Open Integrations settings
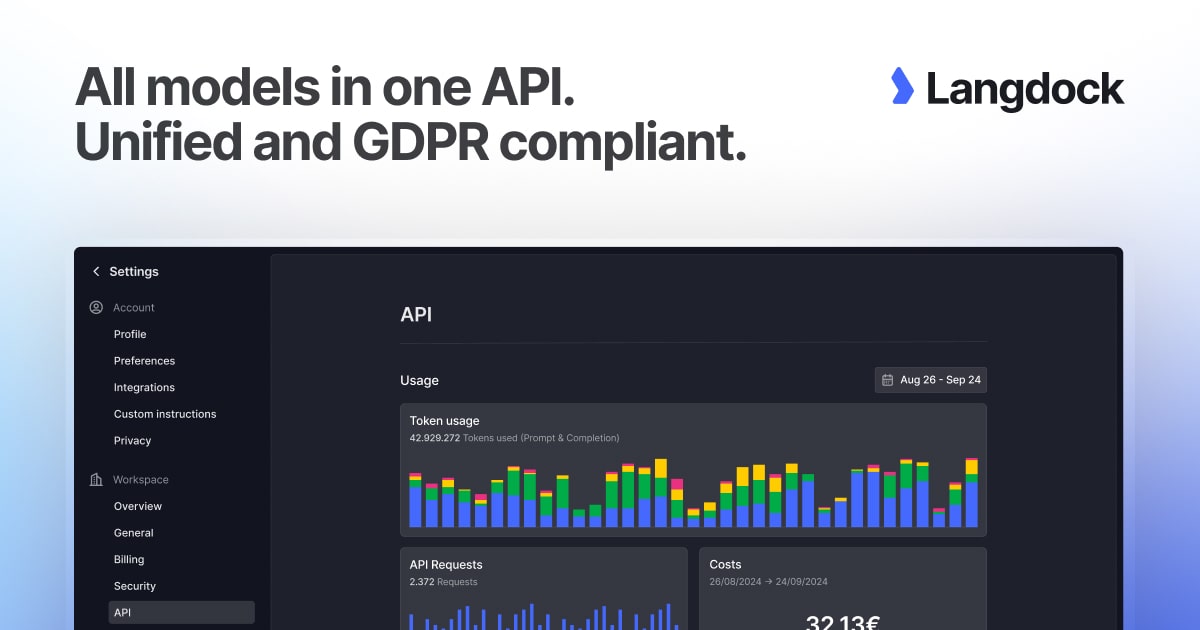 pyautogui.click(x=143, y=387)
